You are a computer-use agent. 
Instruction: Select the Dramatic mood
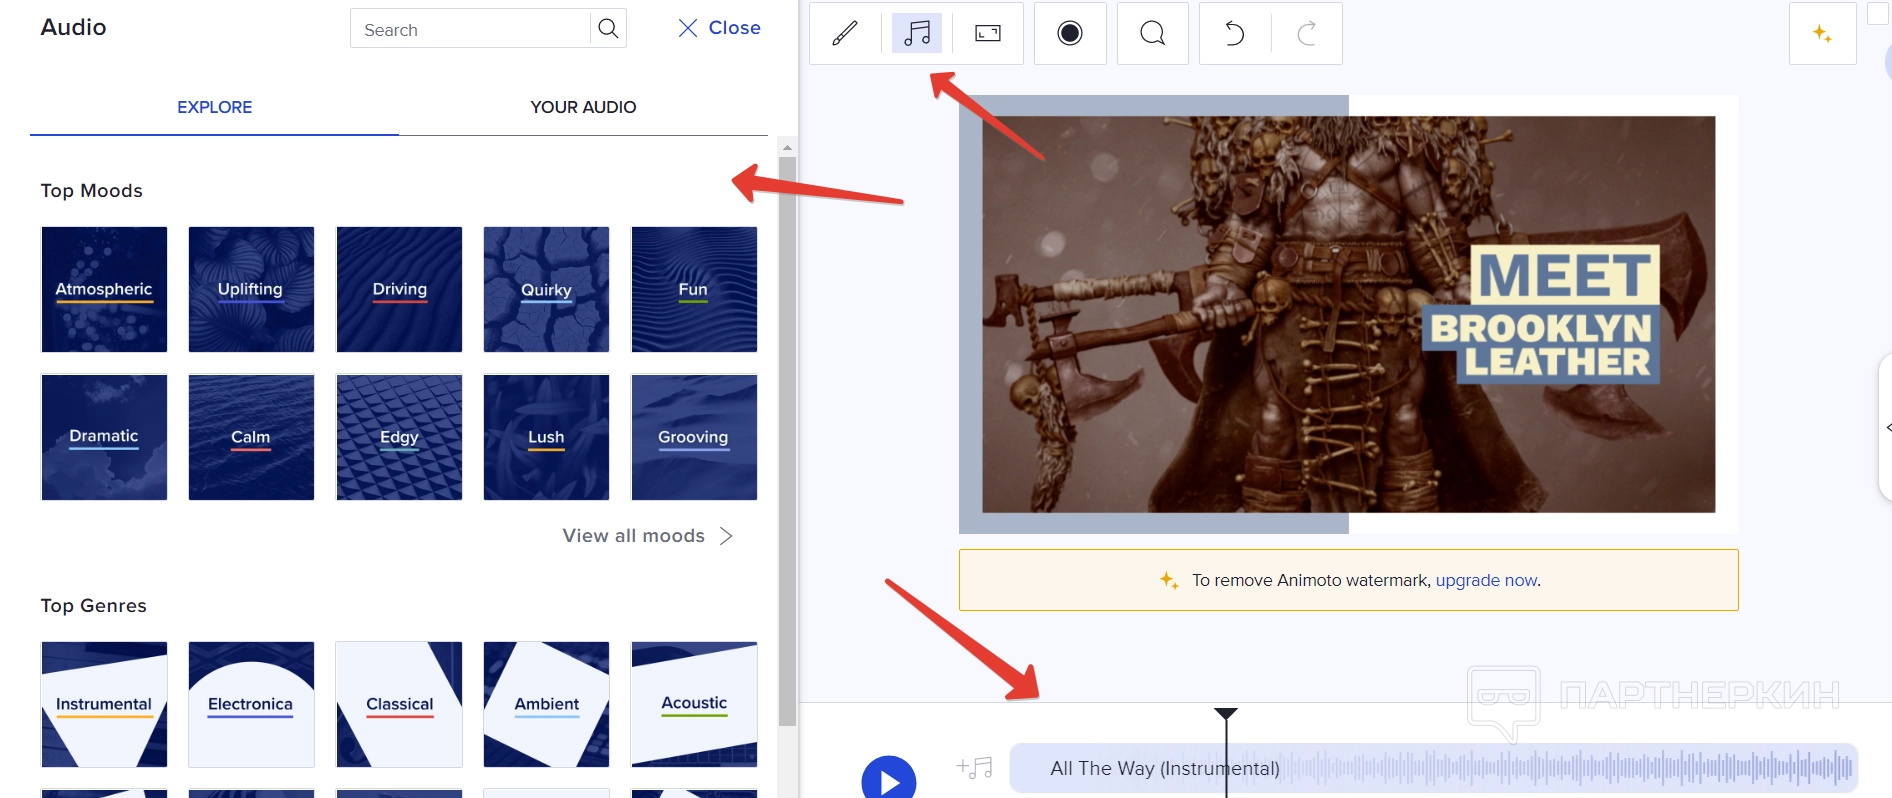(x=104, y=437)
